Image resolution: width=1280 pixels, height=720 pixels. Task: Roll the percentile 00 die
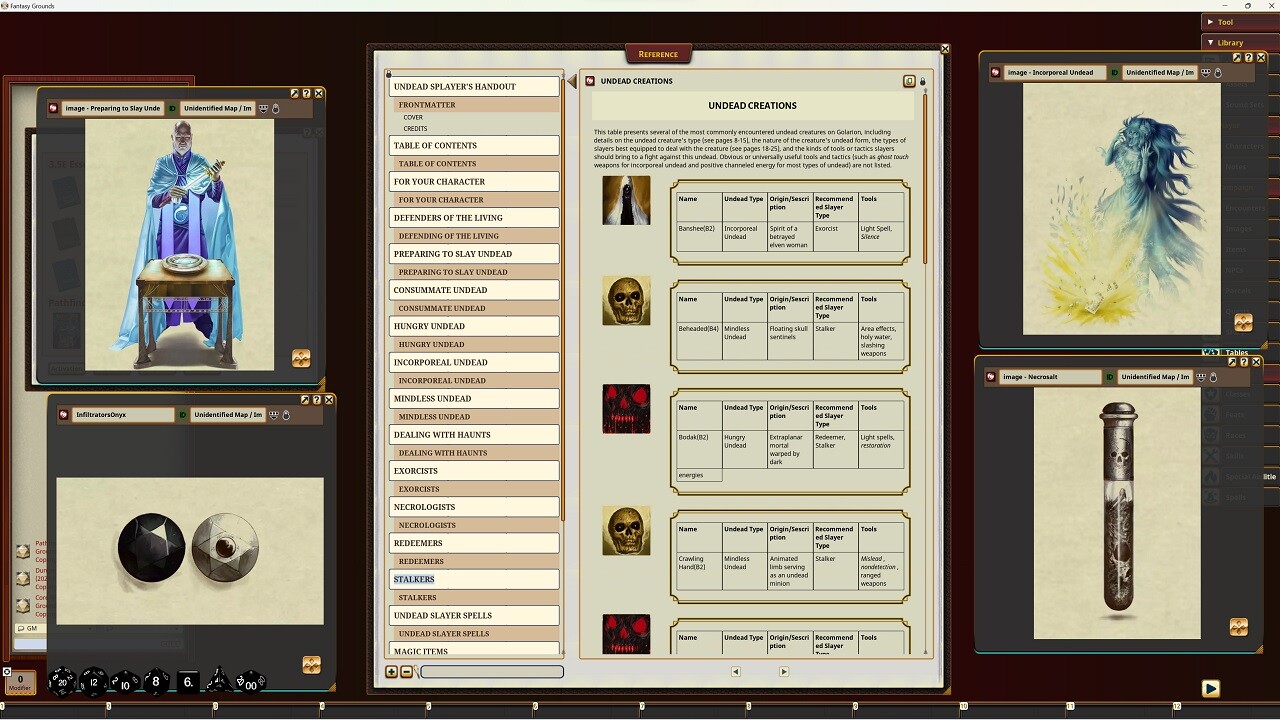coord(251,683)
